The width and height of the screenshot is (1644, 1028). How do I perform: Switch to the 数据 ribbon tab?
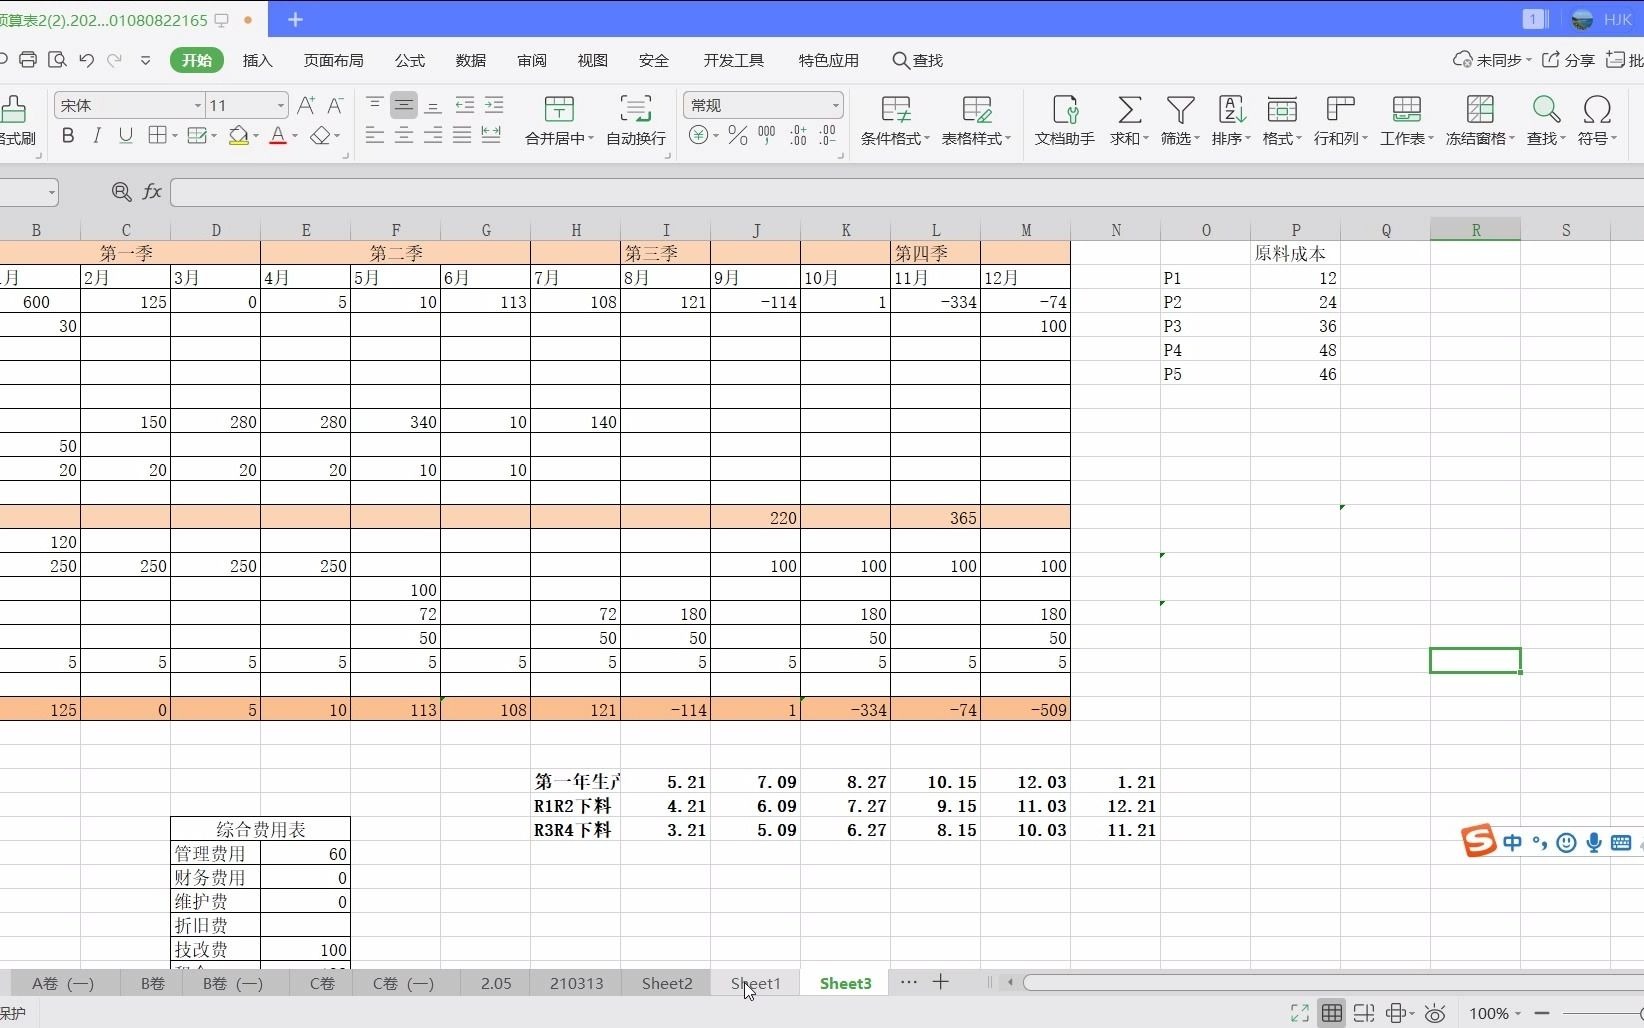coord(470,60)
